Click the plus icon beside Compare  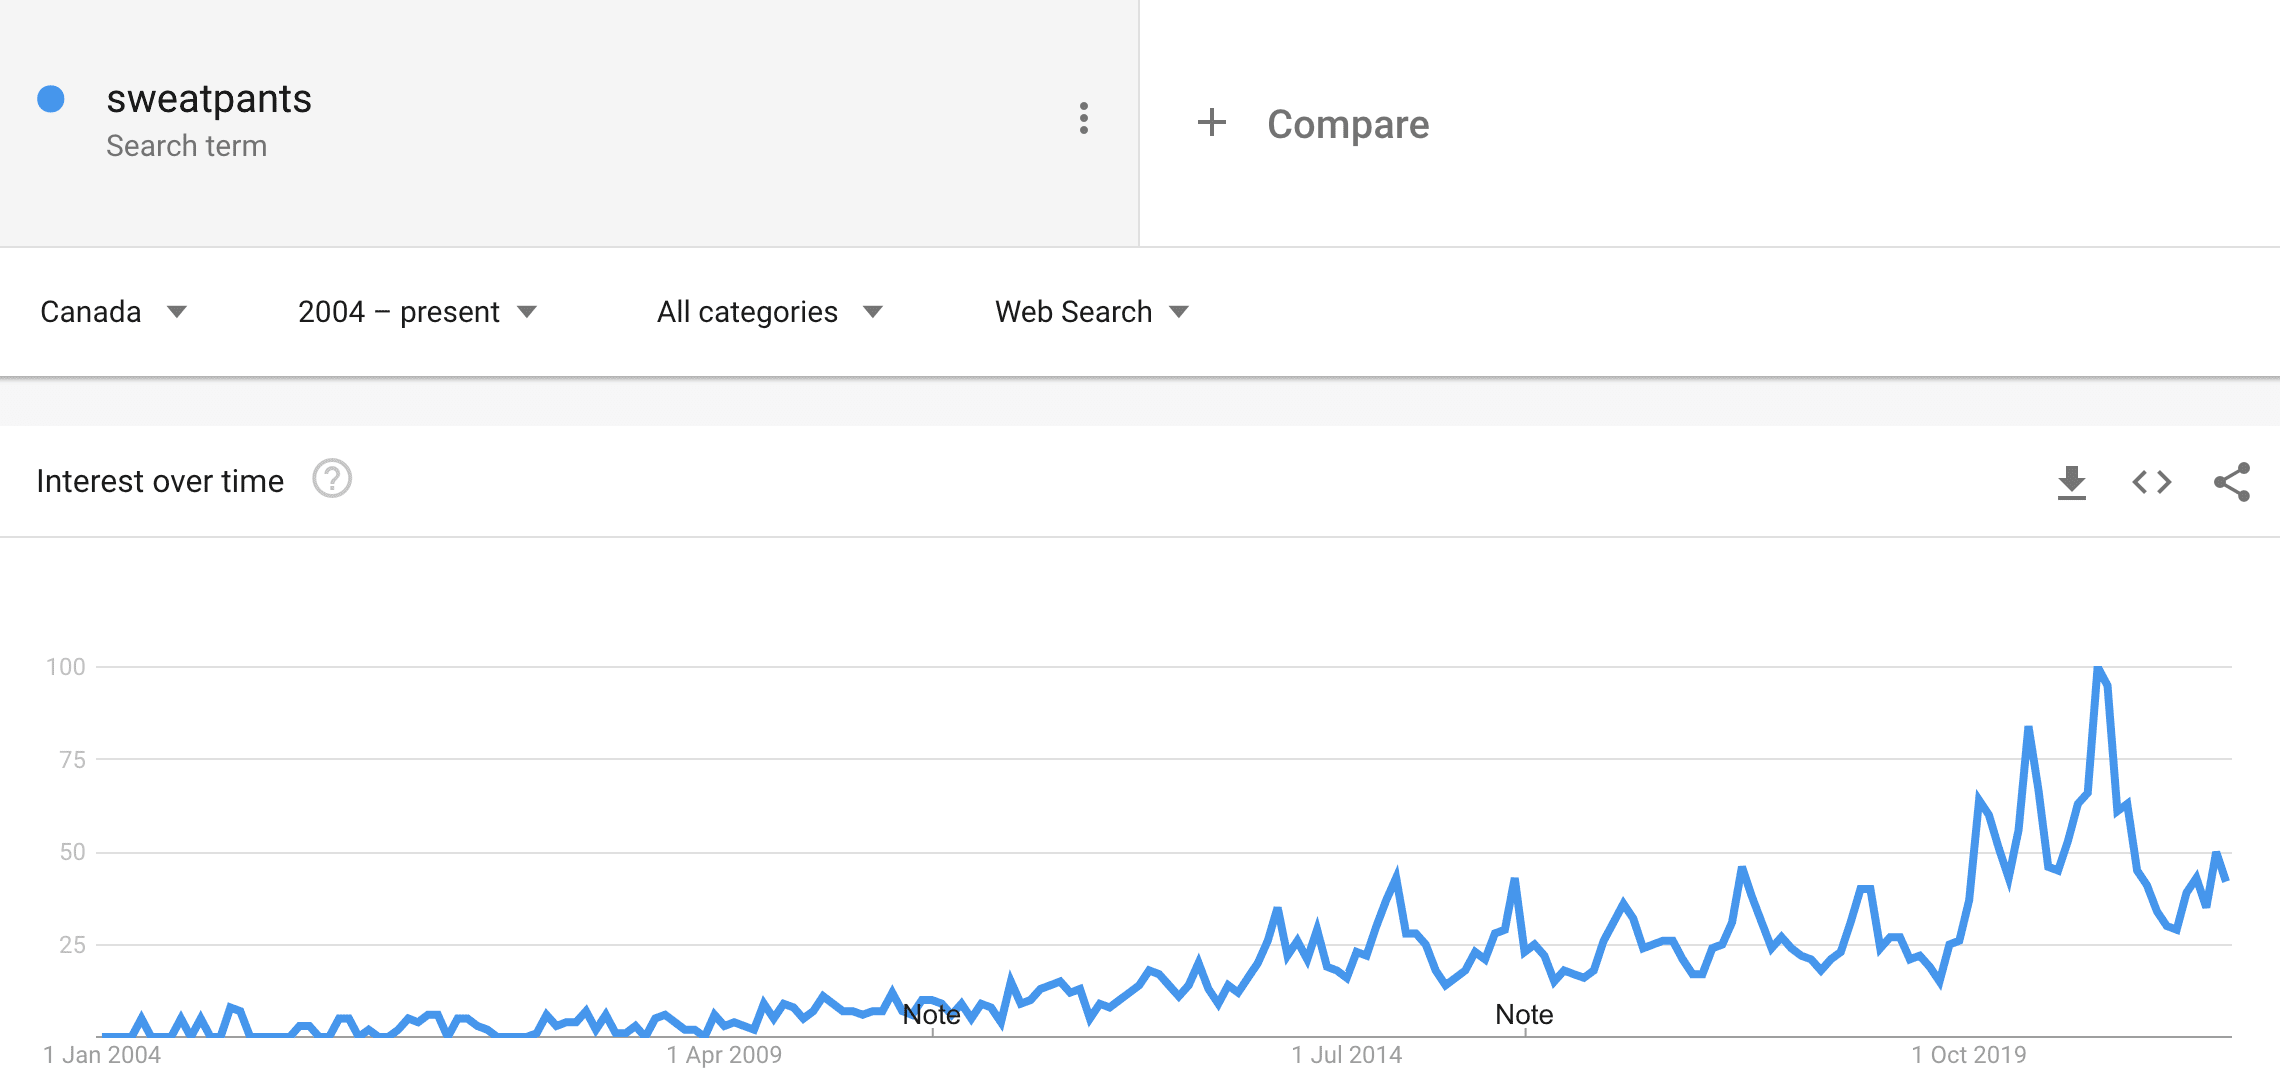click(x=1211, y=123)
